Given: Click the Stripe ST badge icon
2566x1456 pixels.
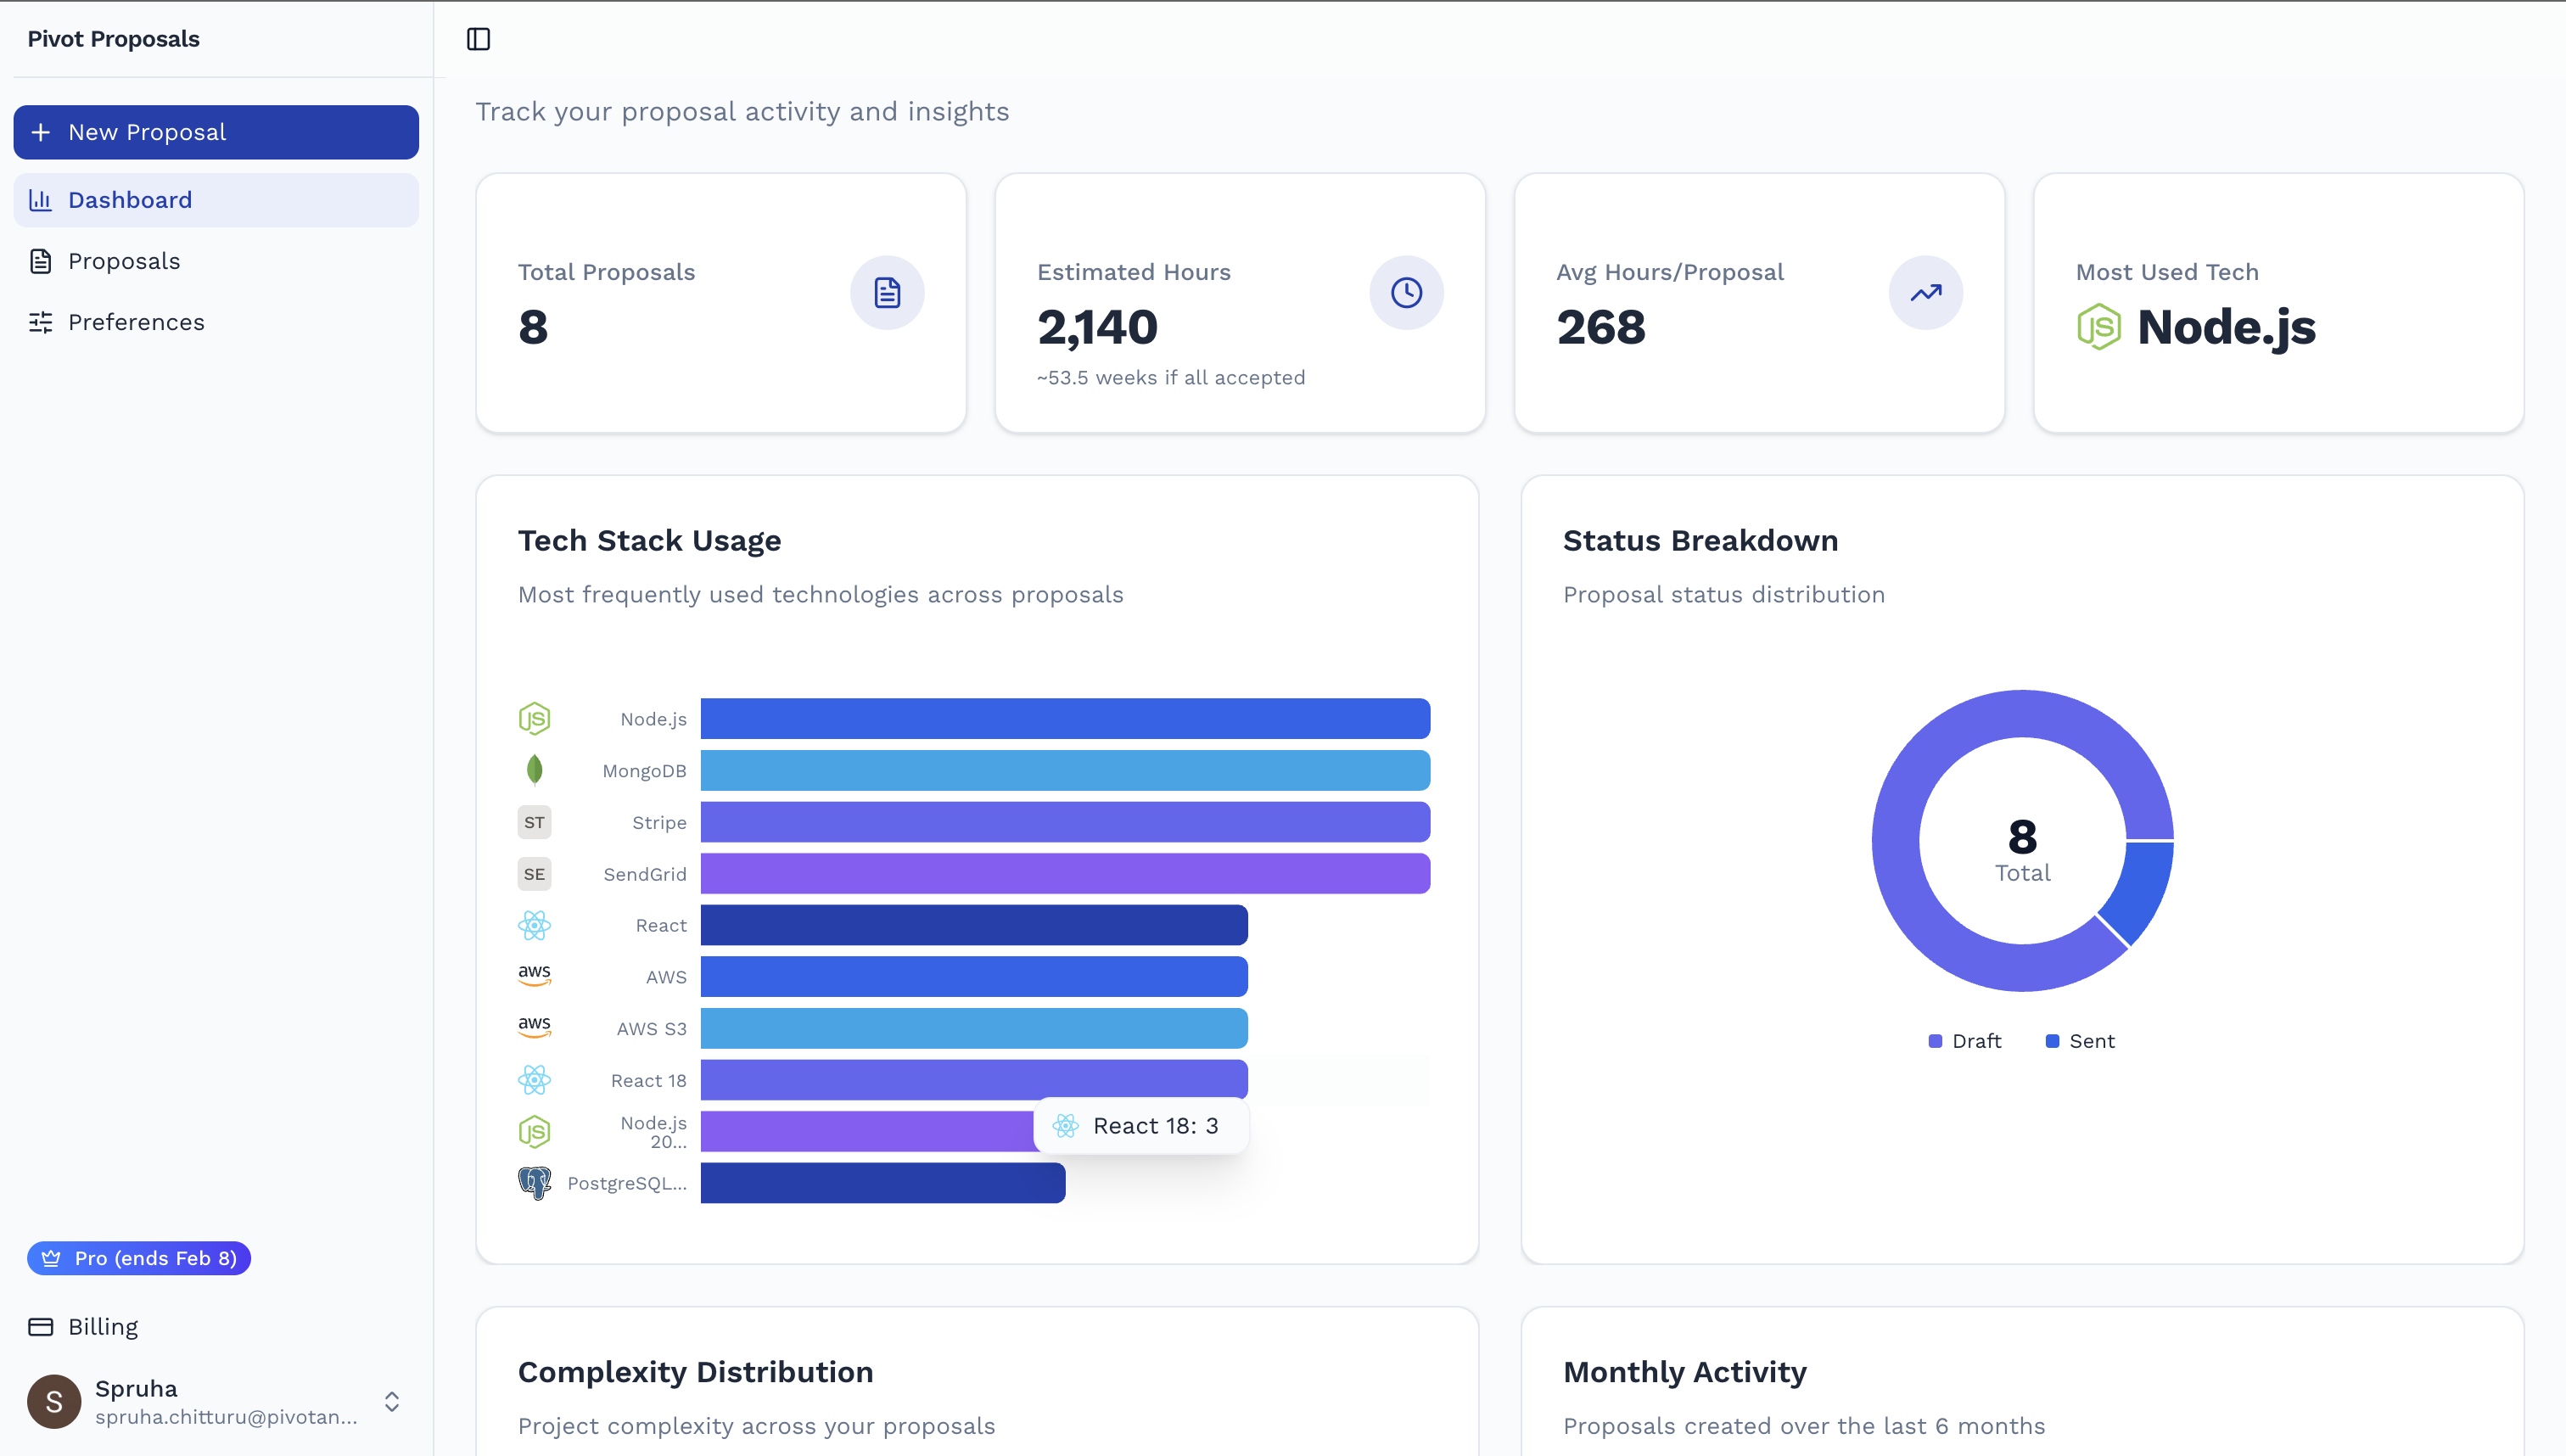Looking at the screenshot, I should click(534, 822).
